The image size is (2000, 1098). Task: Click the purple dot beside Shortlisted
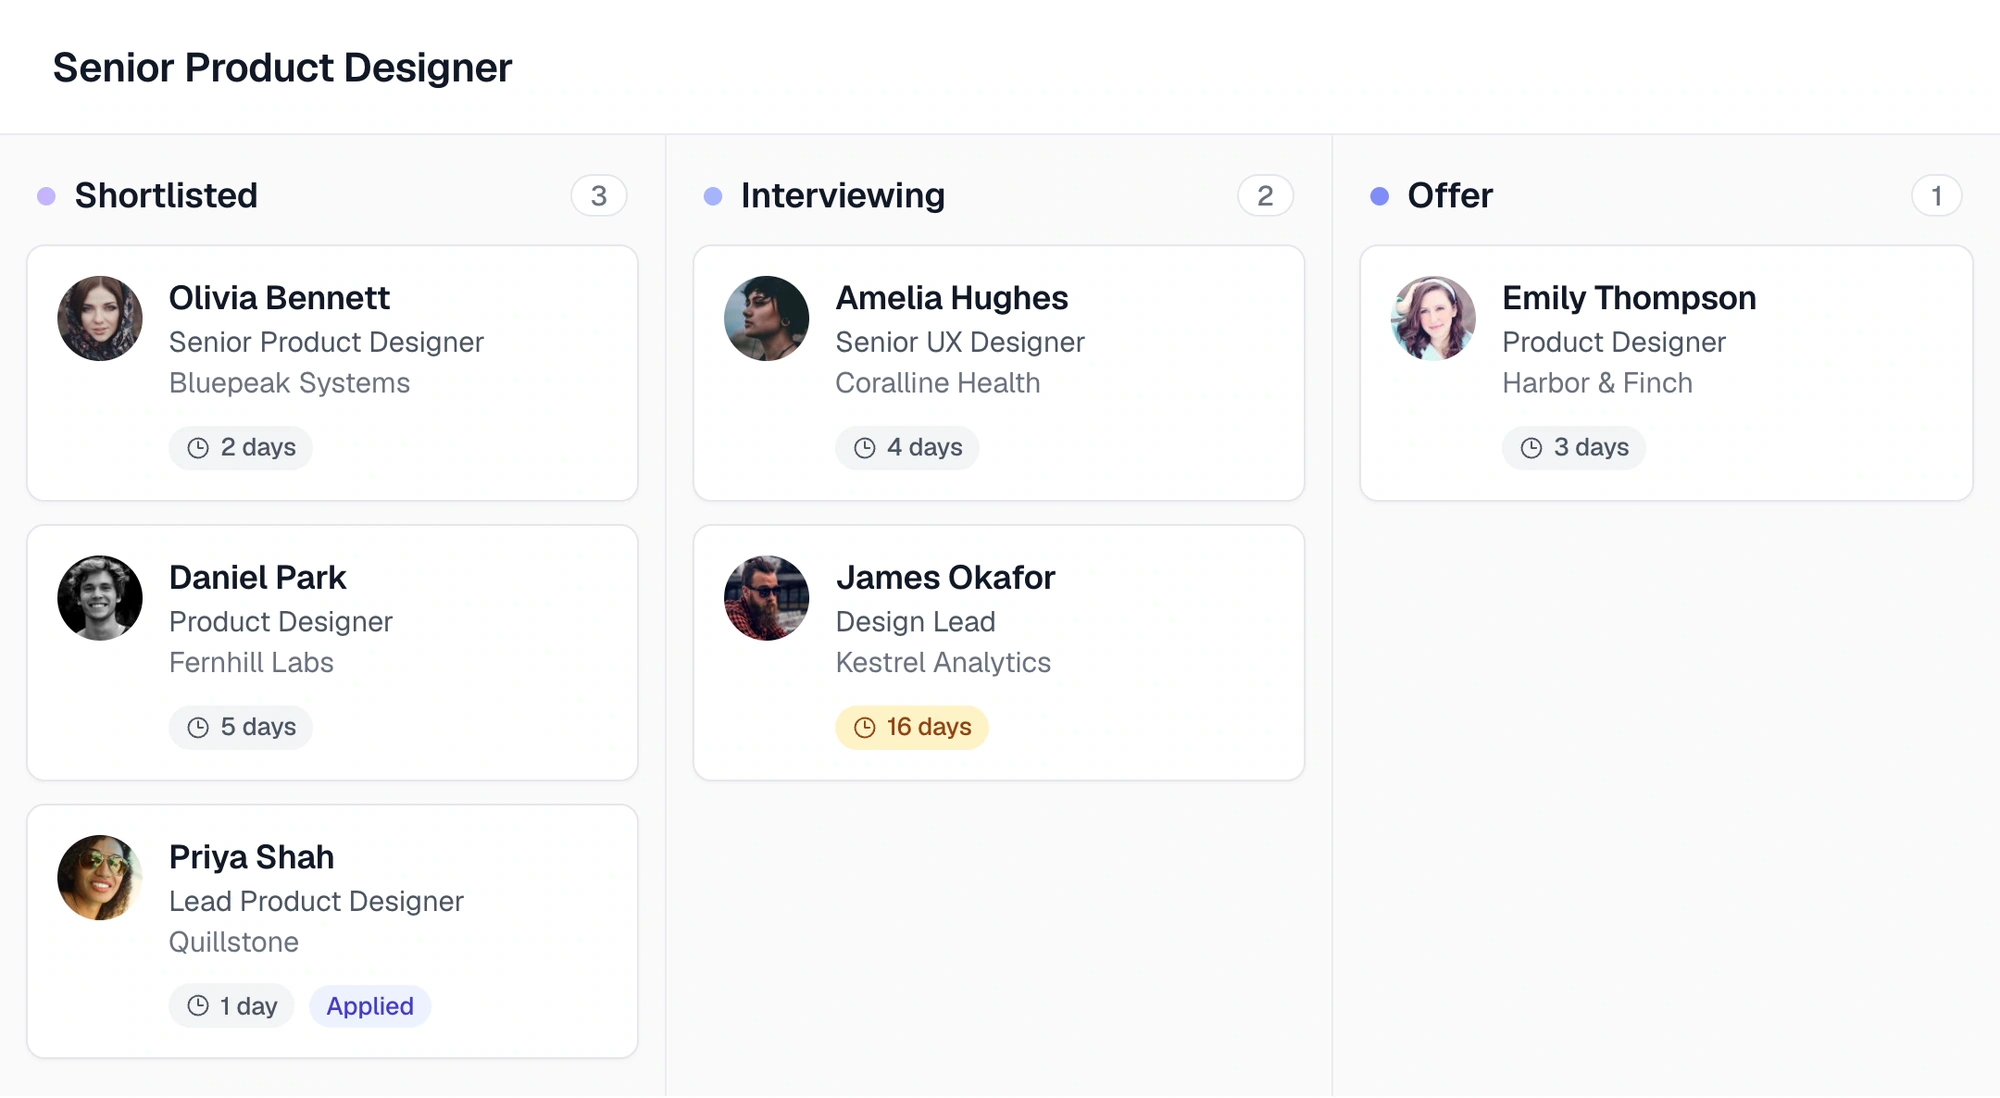(46, 196)
